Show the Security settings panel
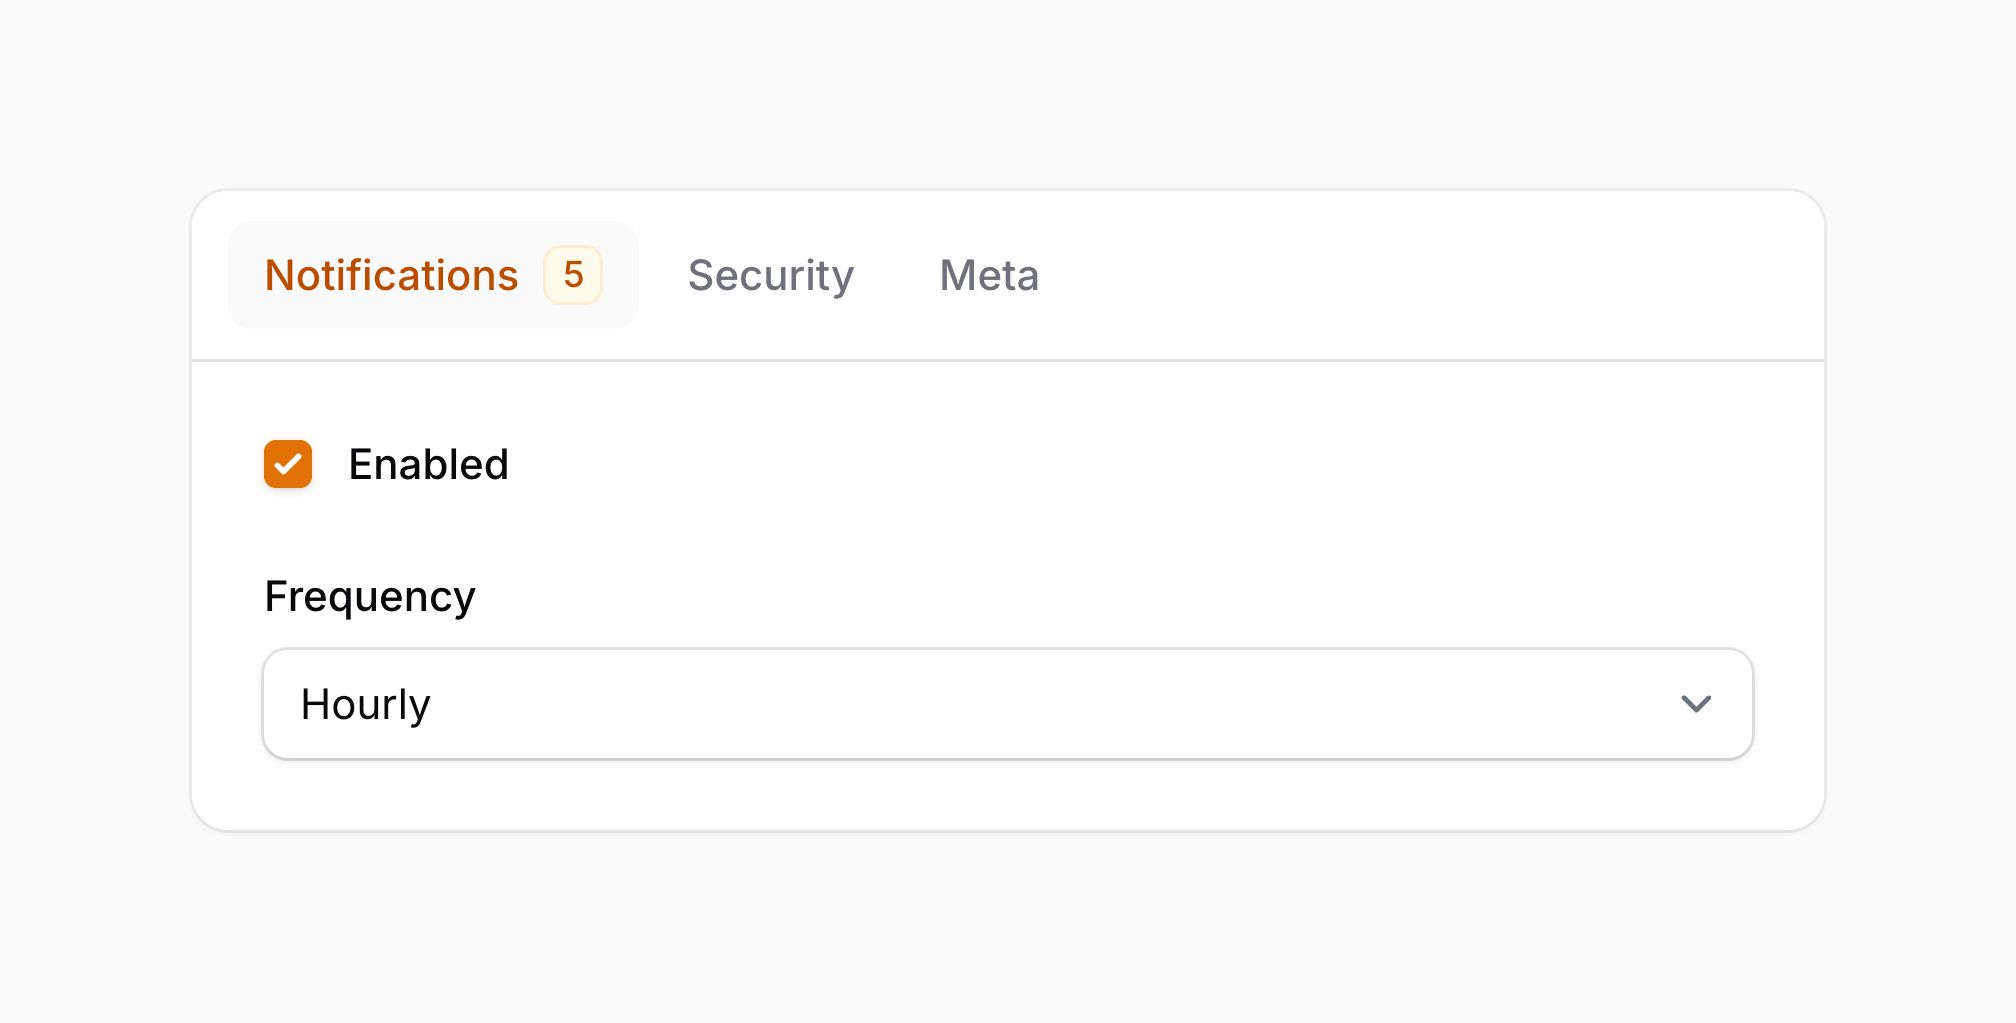The image size is (2016, 1023). 770,275
